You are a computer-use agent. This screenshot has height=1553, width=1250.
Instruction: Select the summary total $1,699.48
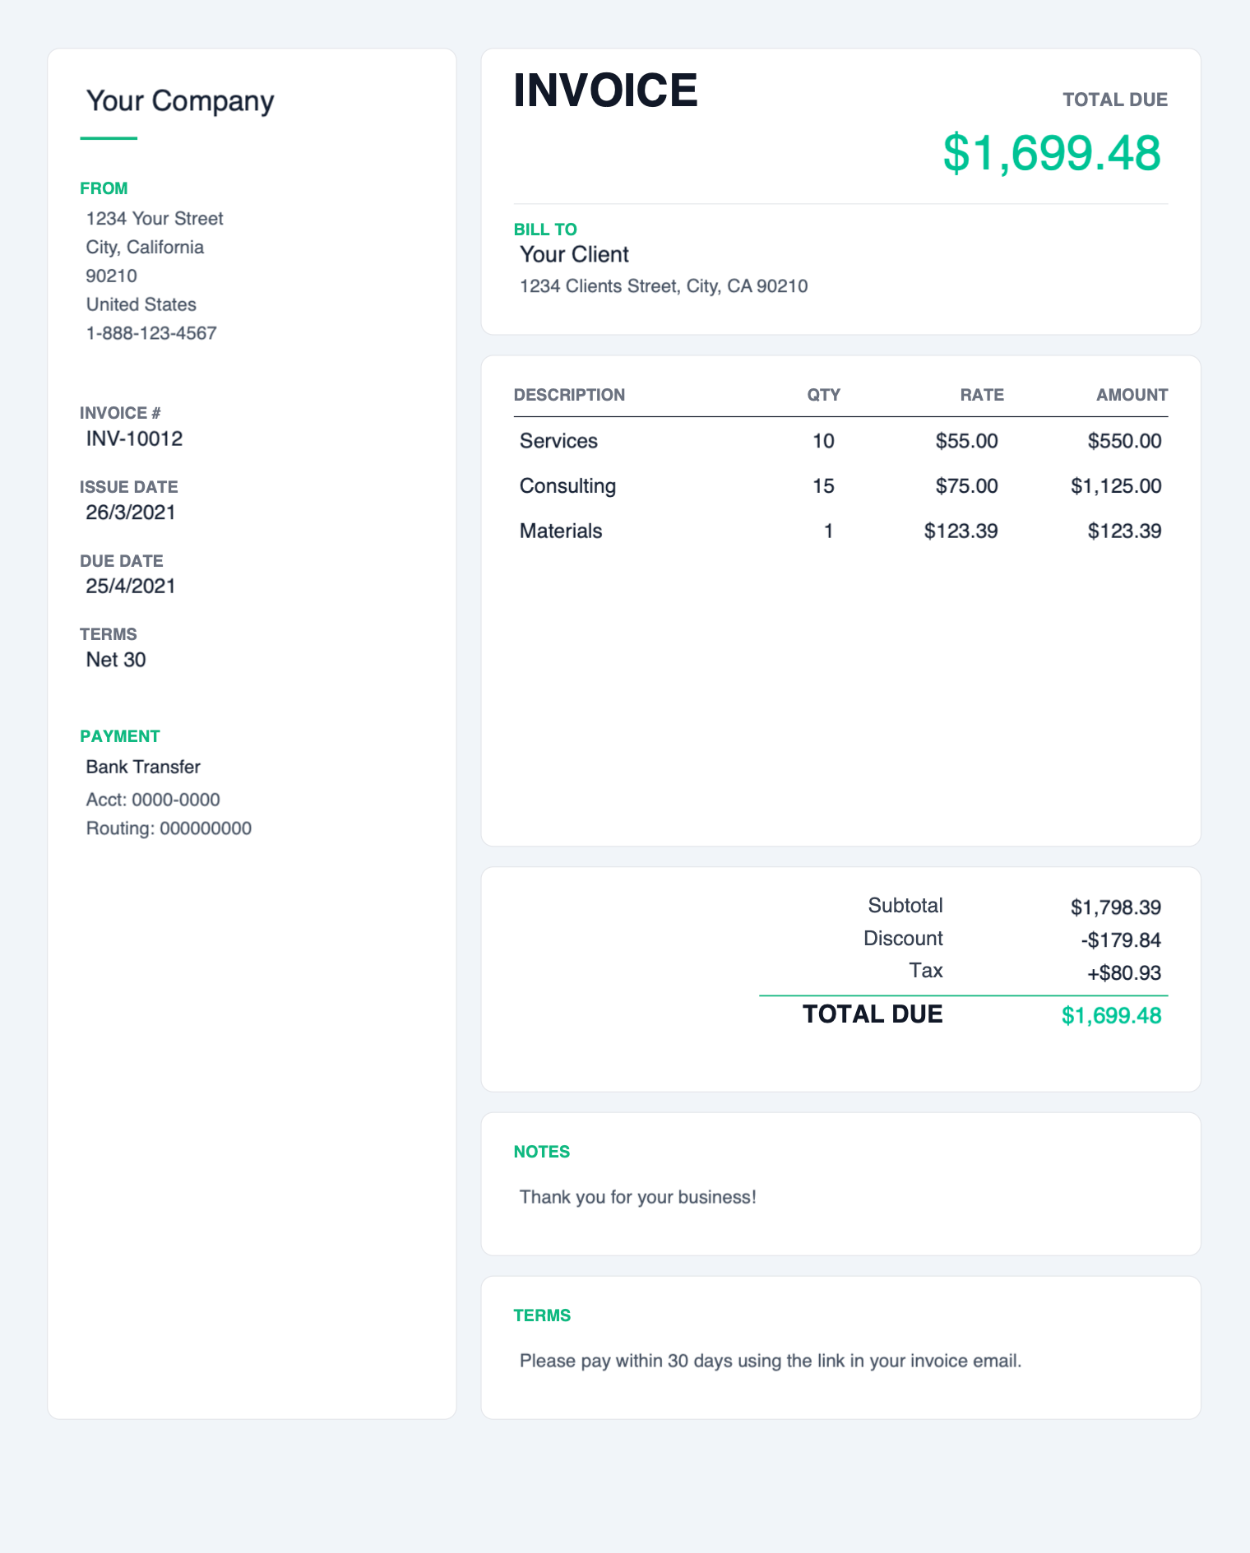[1111, 1016]
